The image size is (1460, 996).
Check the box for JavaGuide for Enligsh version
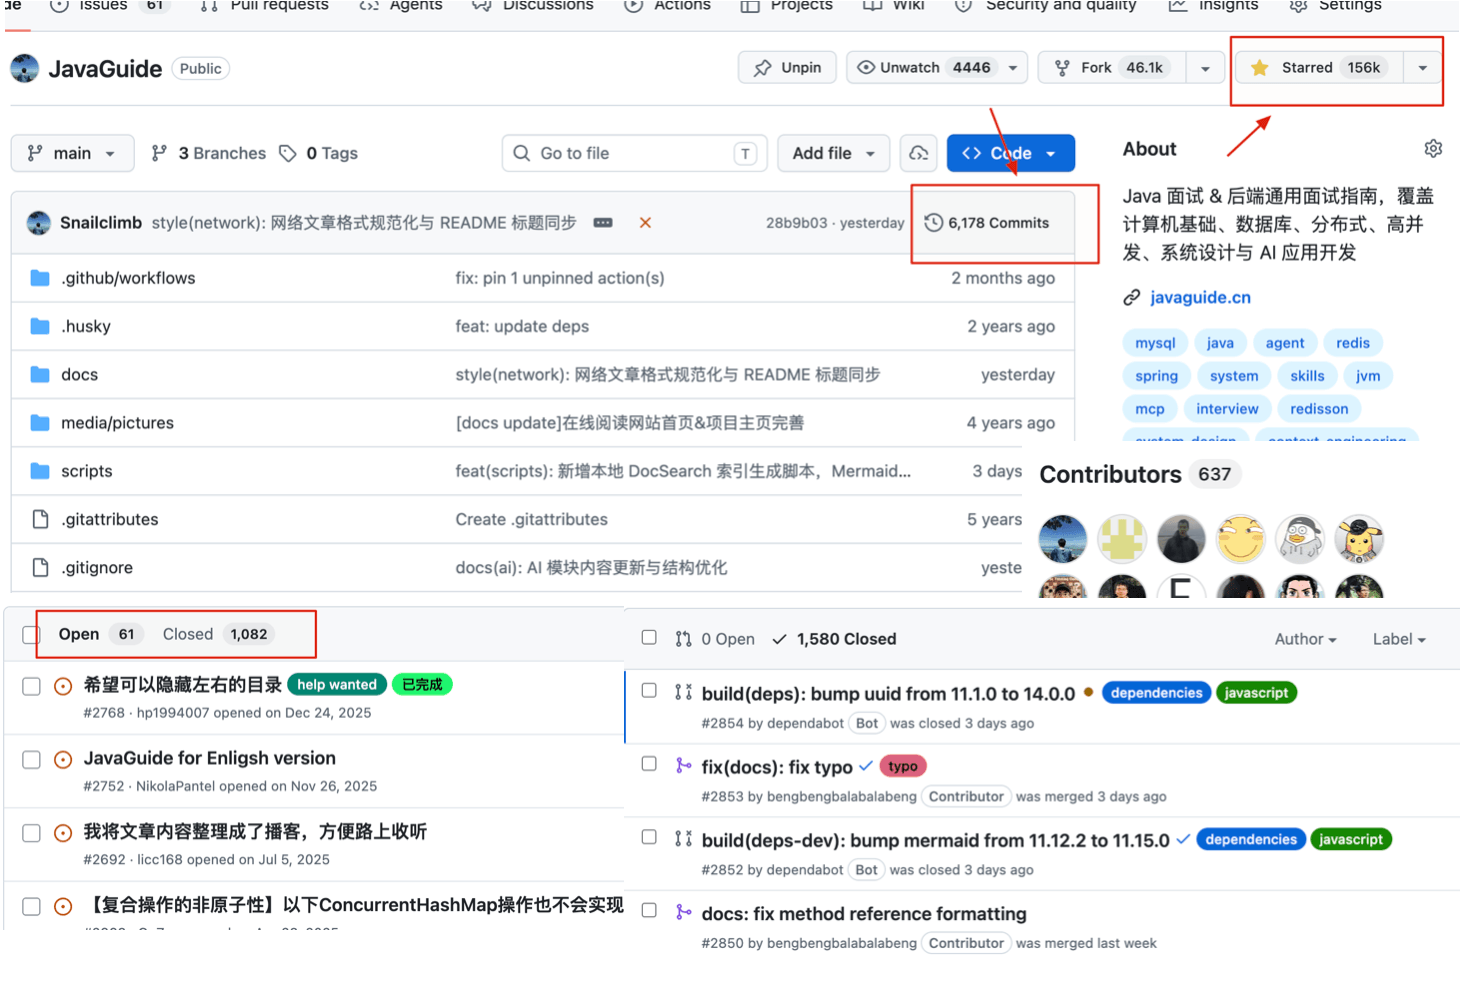point(31,760)
